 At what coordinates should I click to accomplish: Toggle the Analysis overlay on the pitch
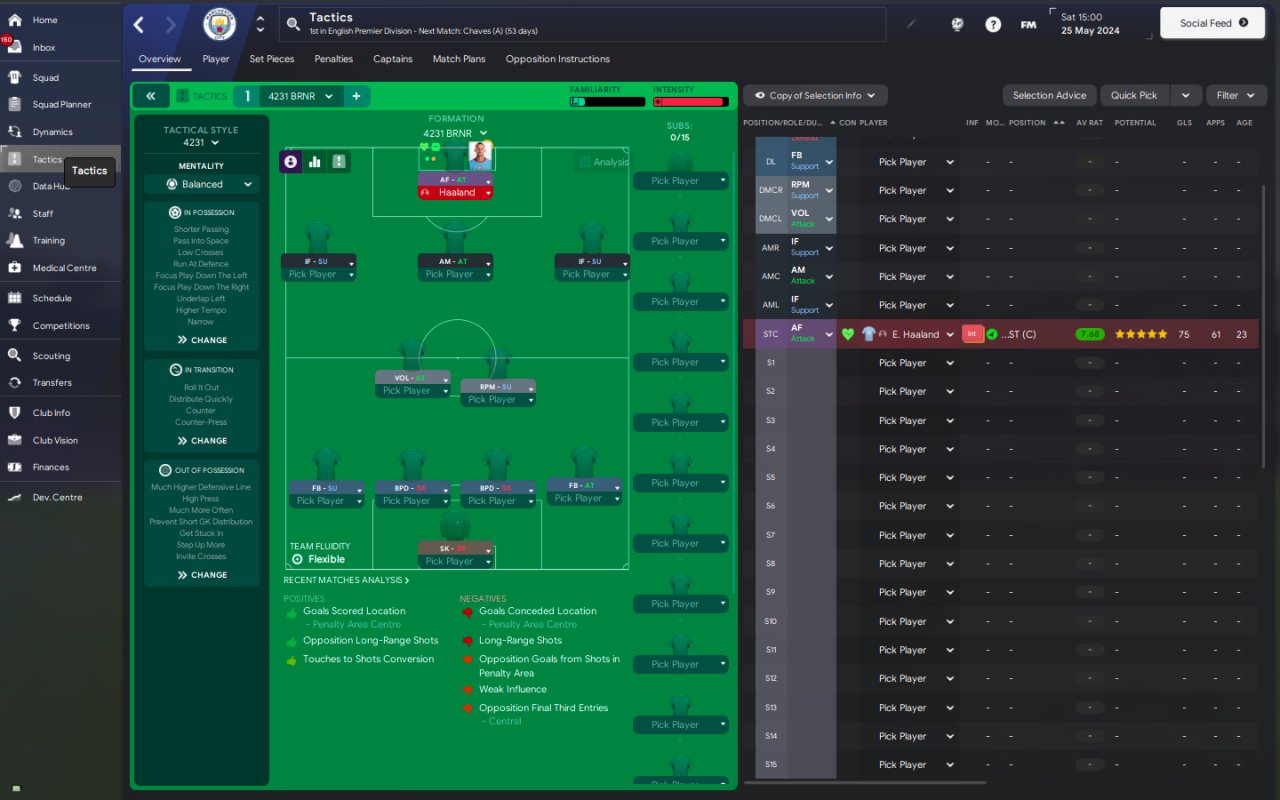point(603,162)
